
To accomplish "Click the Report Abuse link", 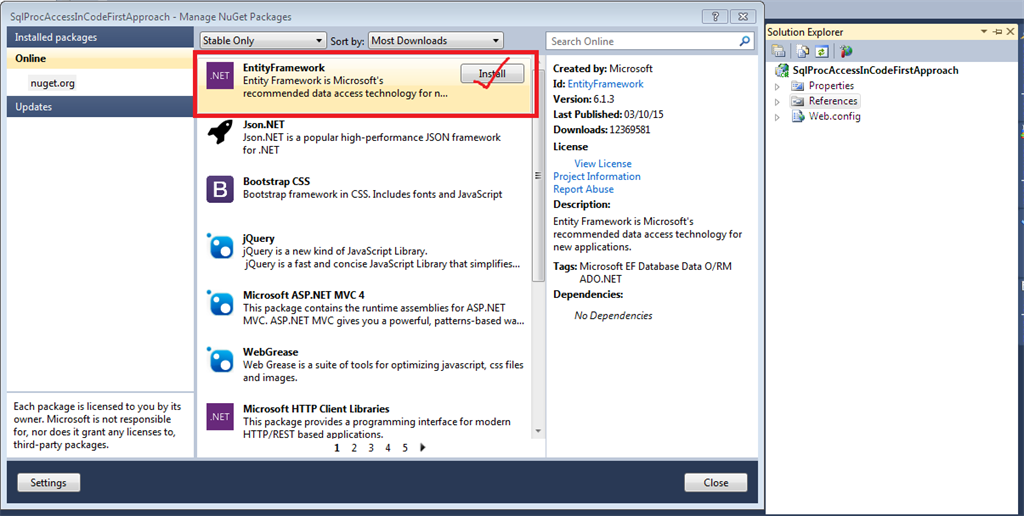I will (583, 189).
